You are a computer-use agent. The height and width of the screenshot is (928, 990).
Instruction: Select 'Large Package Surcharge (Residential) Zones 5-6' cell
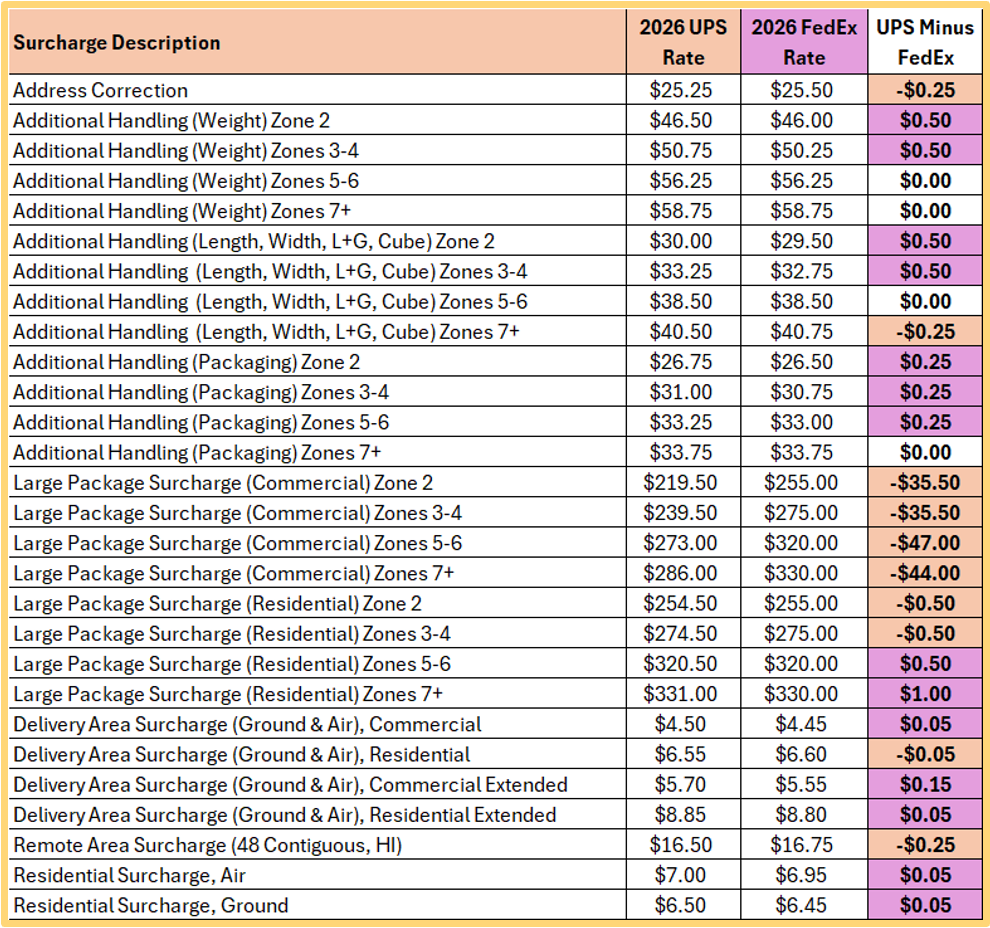click(x=318, y=664)
